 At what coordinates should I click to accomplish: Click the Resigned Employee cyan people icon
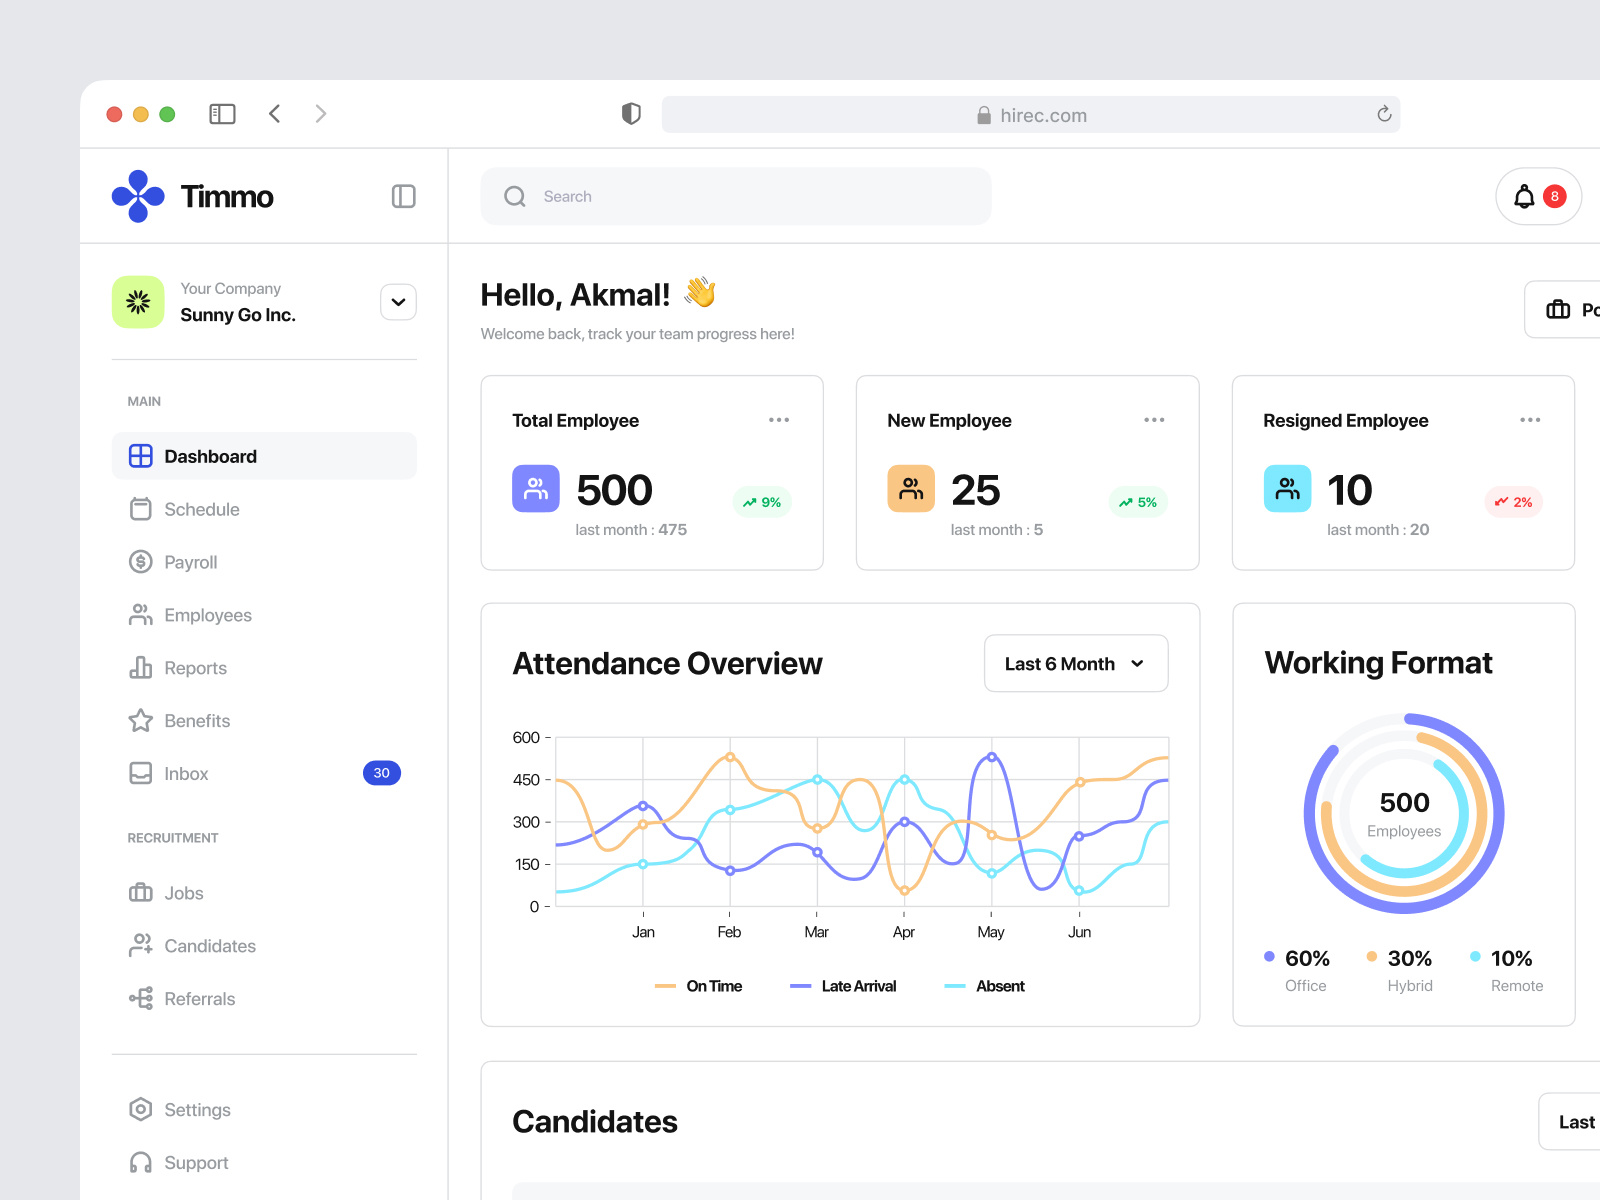pos(1287,489)
